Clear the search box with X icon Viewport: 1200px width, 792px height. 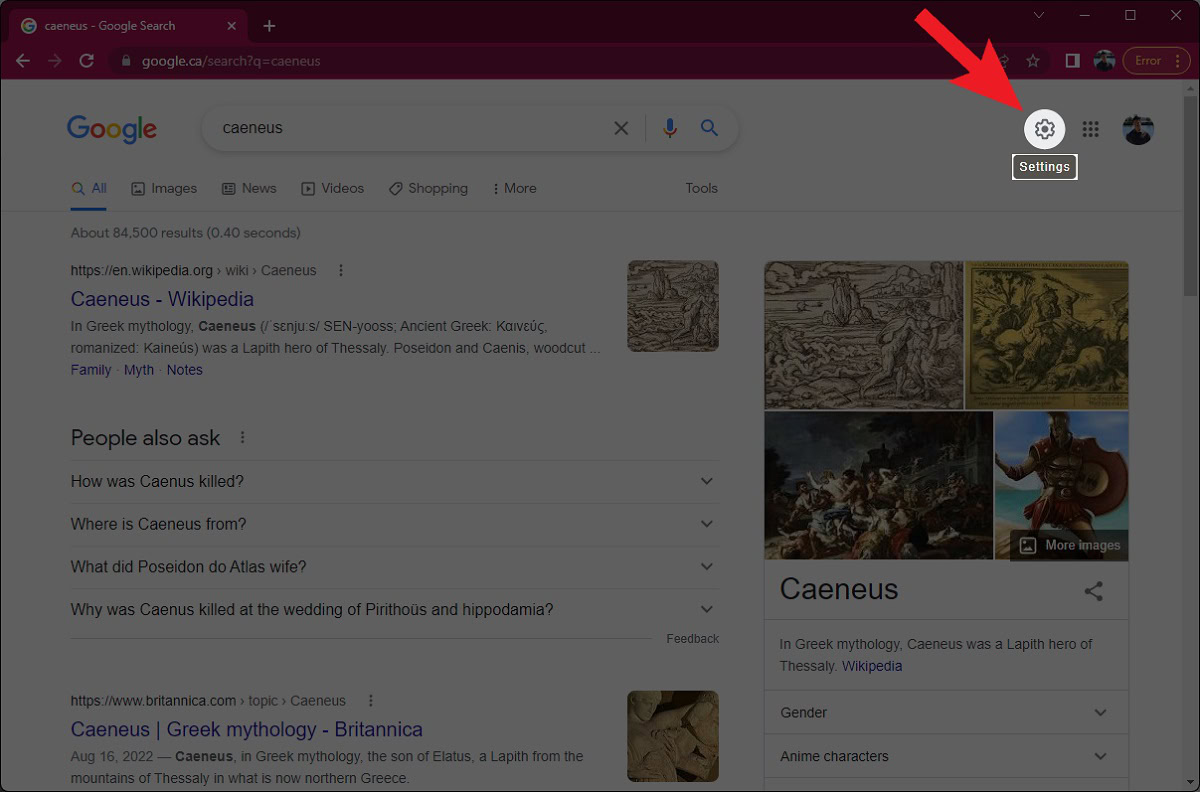tap(621, 128)
